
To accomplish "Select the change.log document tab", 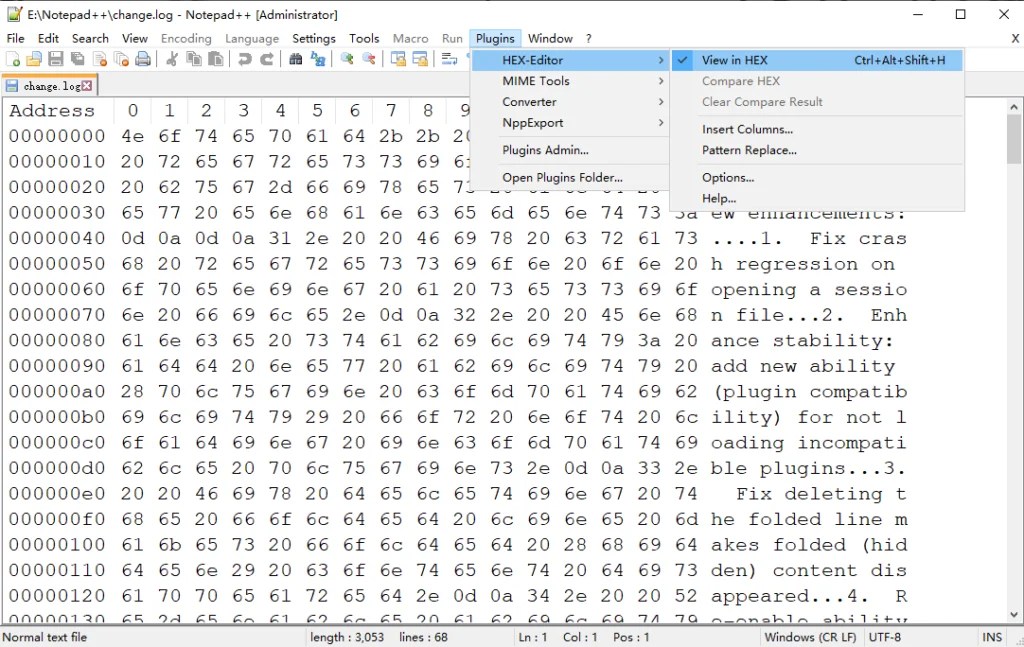I will pyautogui.click(x=49, y=86).
